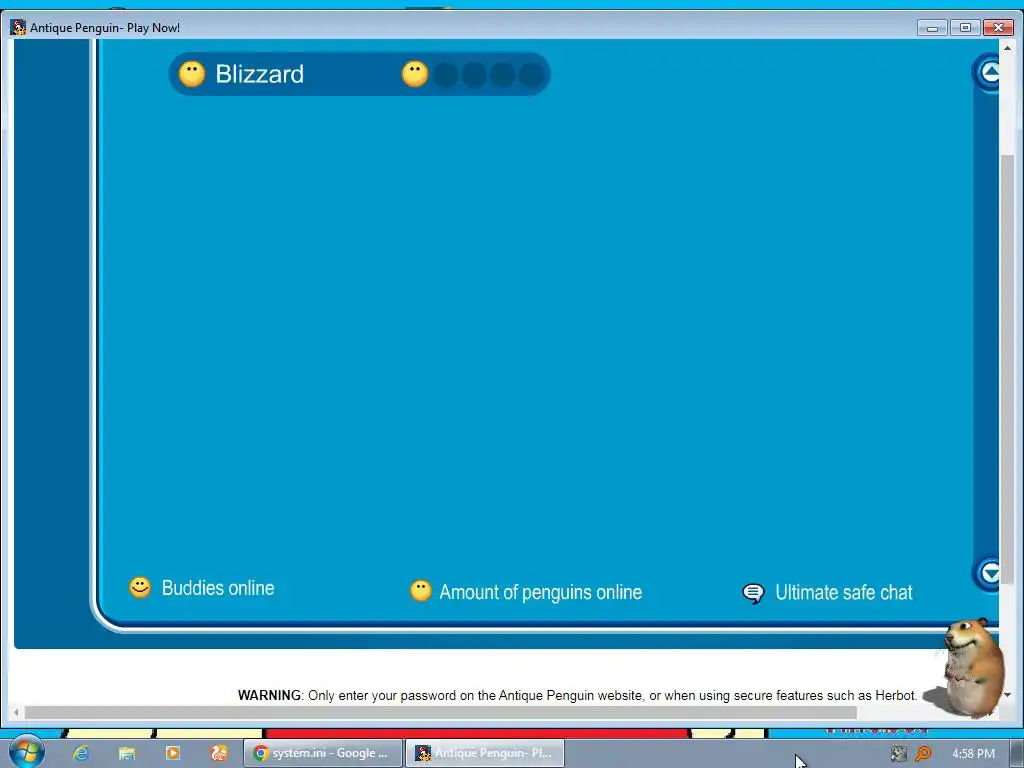
Task: Open Internet Explorer from the taskbar
Action: point(81,753)
